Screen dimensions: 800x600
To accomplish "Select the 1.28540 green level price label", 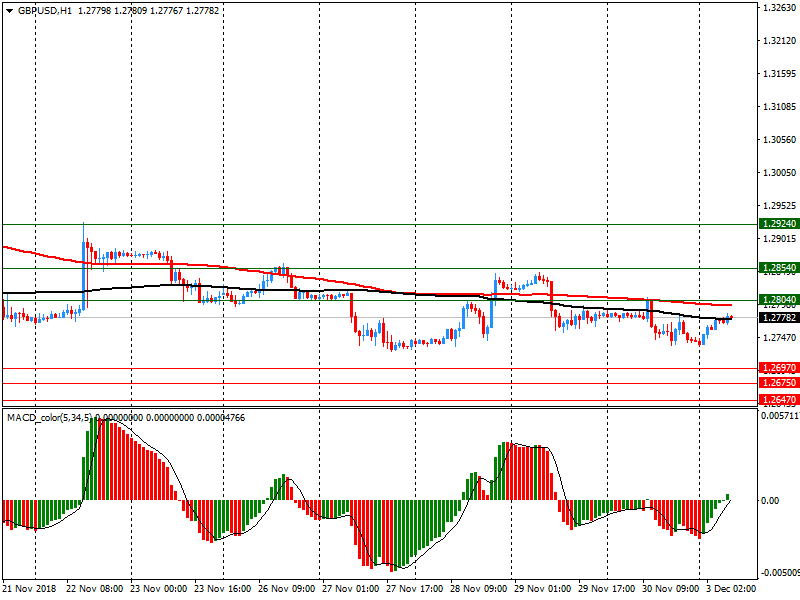I will pyautogui.click(x=778, y=268).
